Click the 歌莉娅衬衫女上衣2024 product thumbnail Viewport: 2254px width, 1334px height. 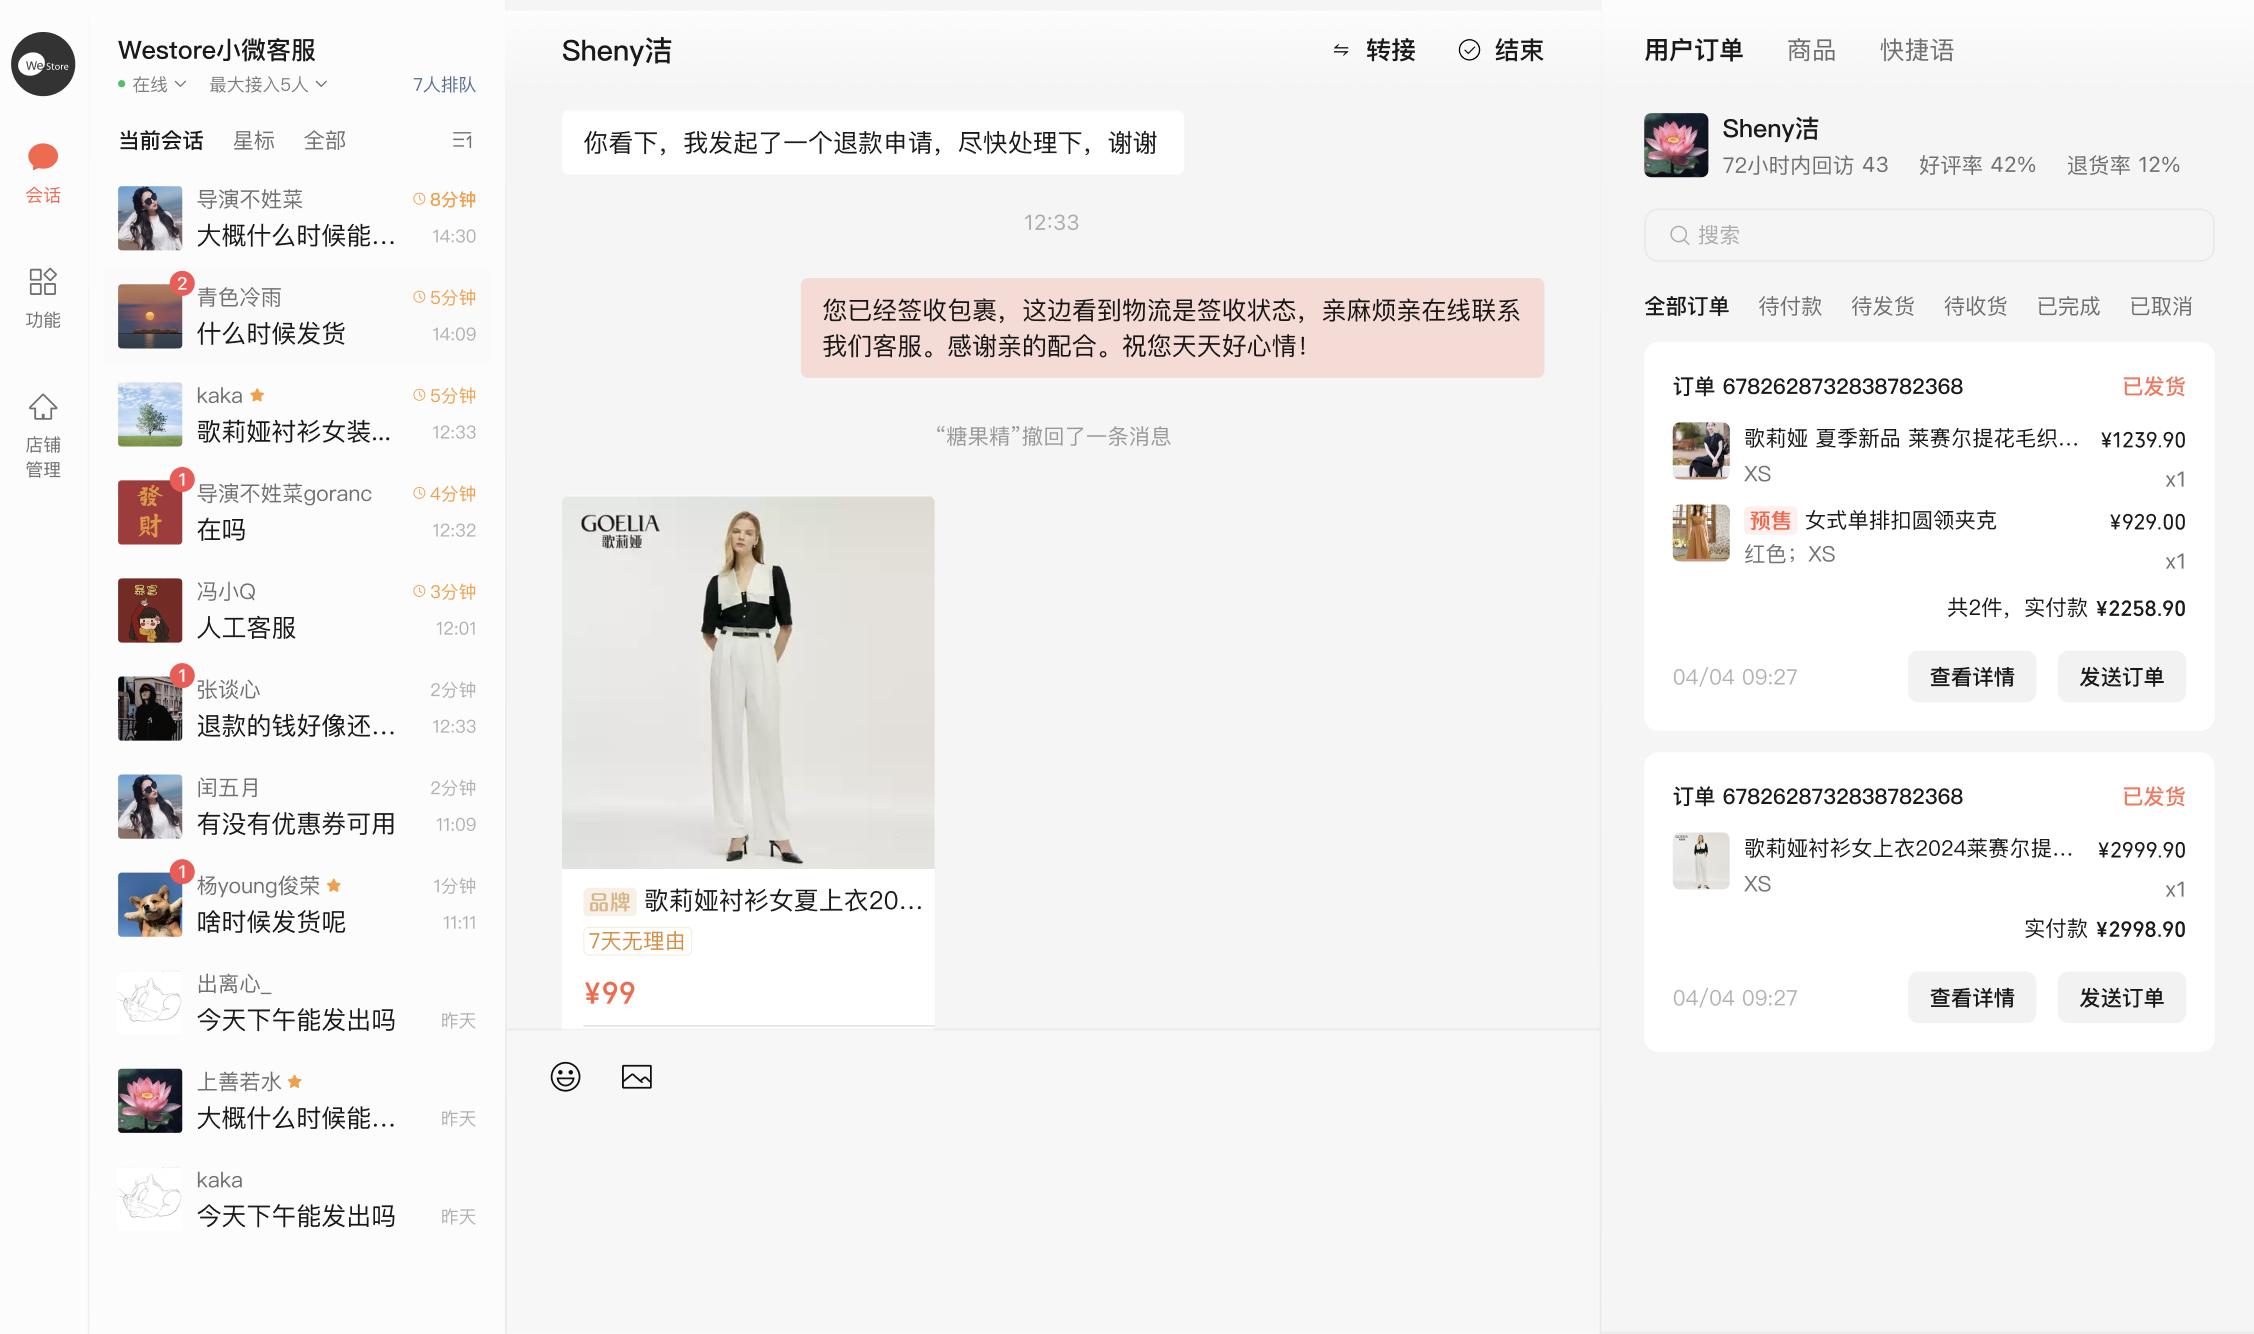[x=1701, y=861]
